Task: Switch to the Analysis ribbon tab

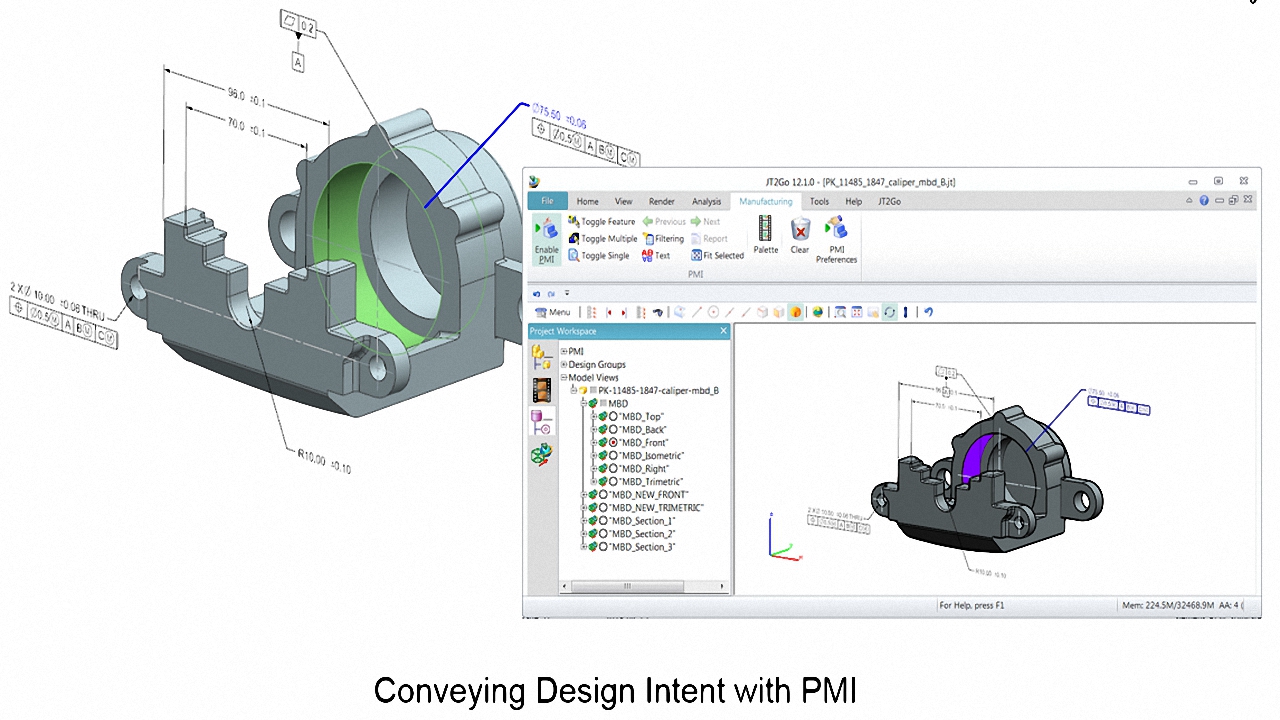Action: [705, 201]
